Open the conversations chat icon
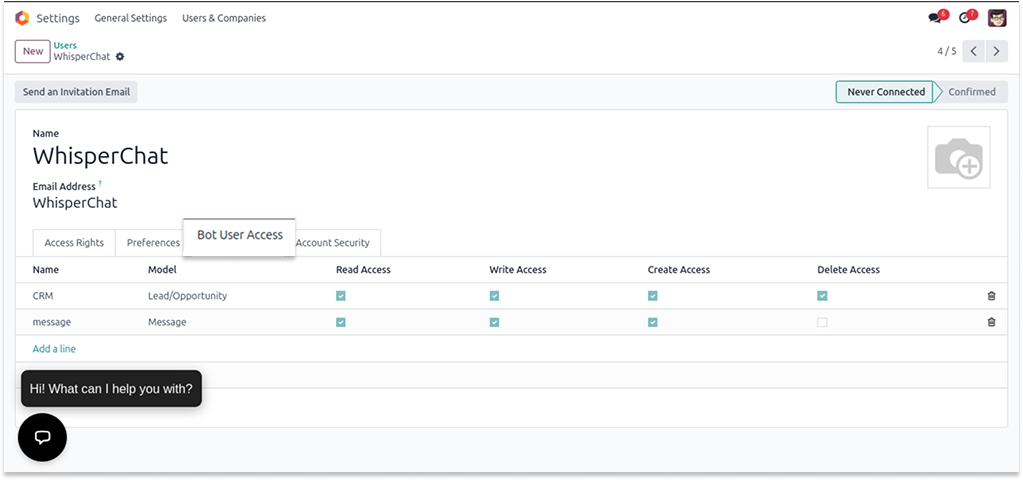The width and height of the screenshot is (1023, 480). coord(935,18)
